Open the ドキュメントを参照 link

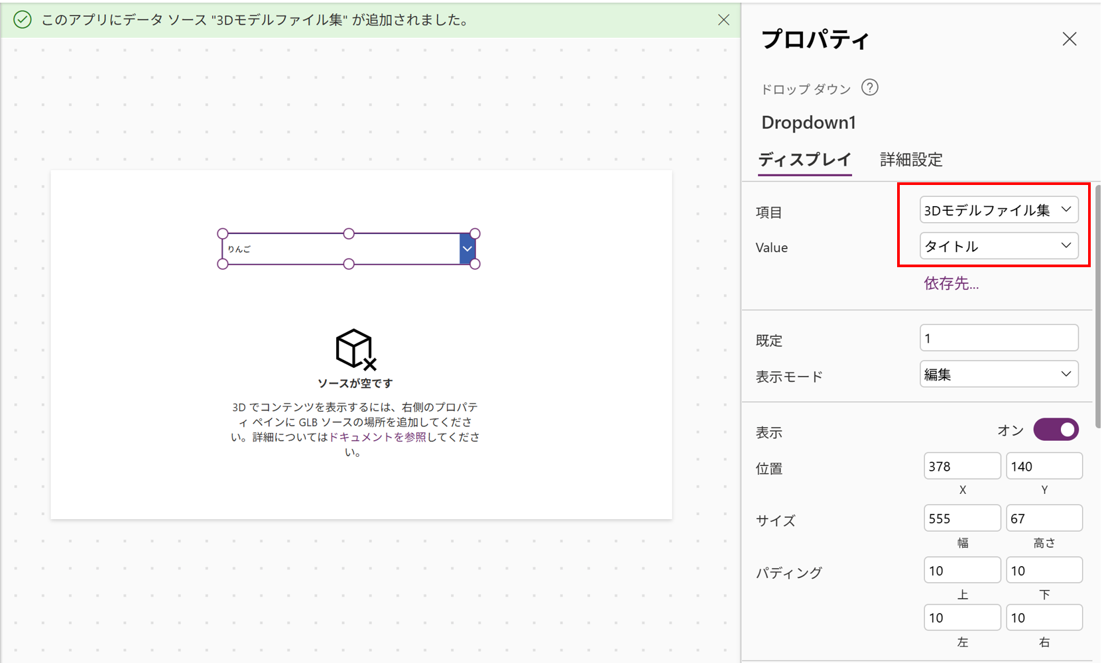click(x=377, y=437)
